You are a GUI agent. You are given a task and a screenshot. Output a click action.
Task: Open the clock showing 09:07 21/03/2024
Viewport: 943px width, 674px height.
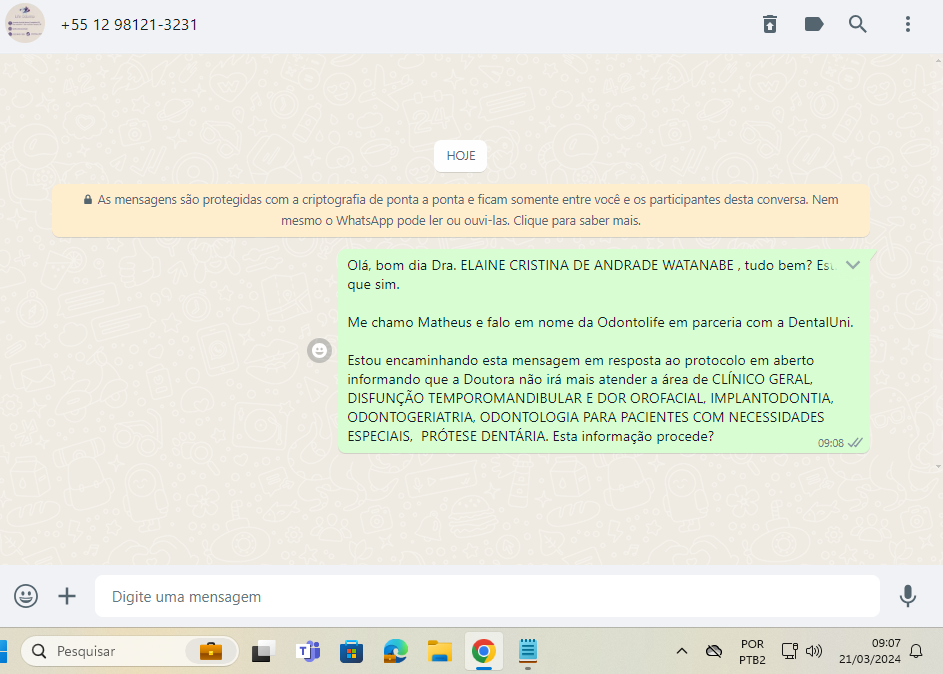[x=870, y=651]
